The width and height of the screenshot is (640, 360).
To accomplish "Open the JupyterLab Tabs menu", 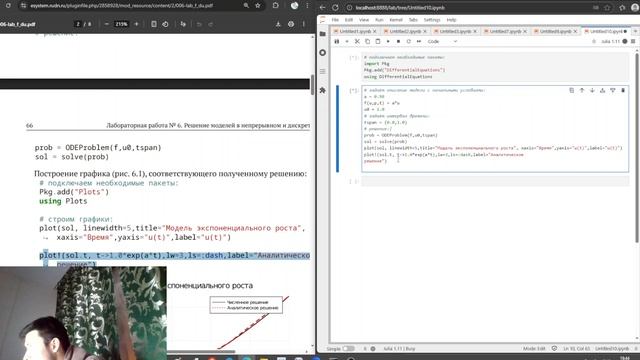I will click(413, 20).
